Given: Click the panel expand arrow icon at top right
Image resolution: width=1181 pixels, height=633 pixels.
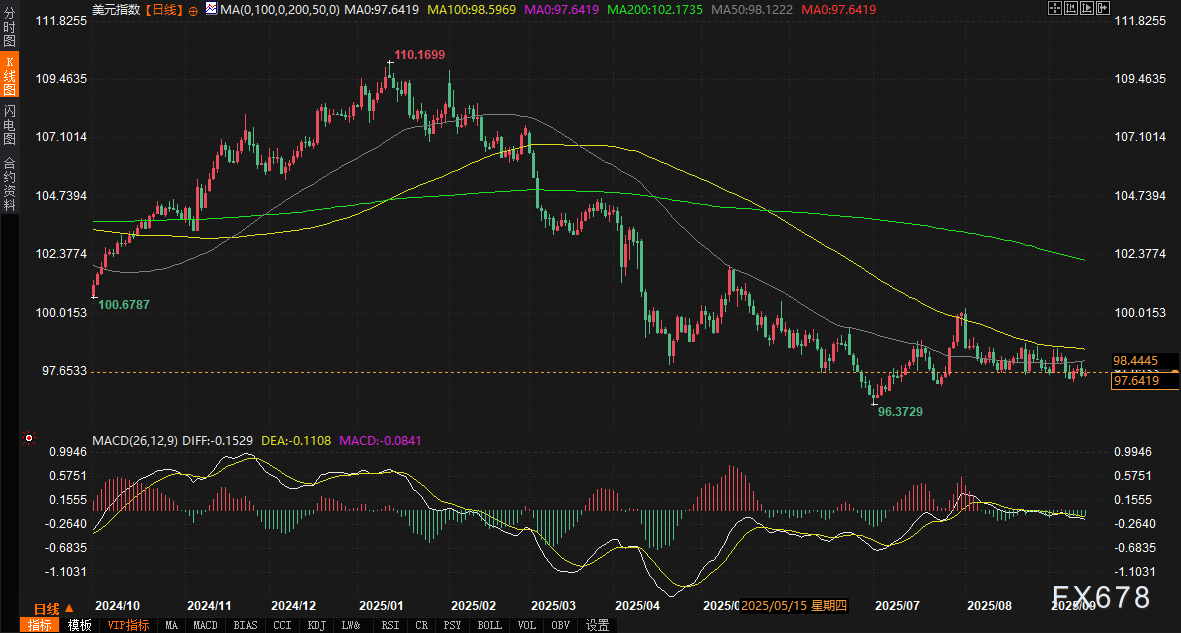Looking at the screenshot, I should 1103,8.
